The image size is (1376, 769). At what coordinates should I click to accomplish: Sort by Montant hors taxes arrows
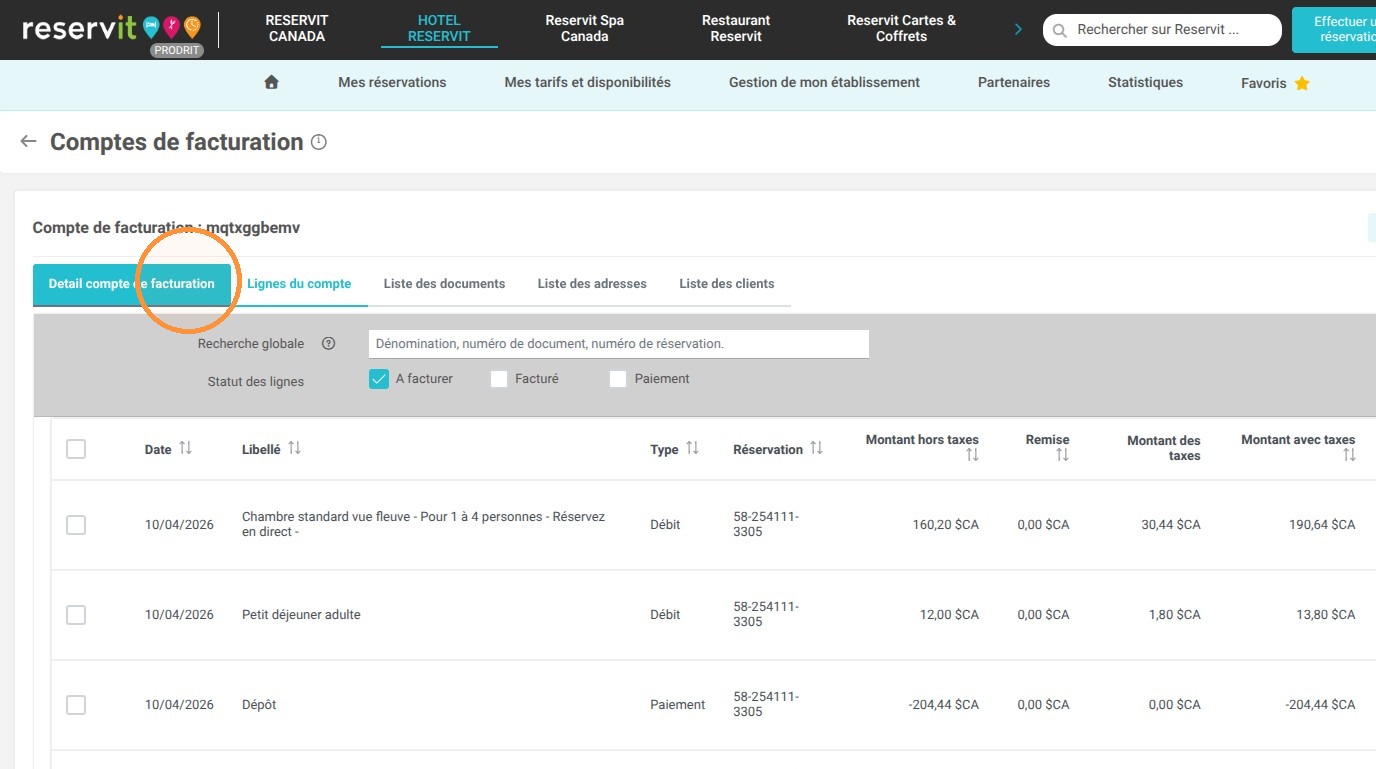[972, 456]
